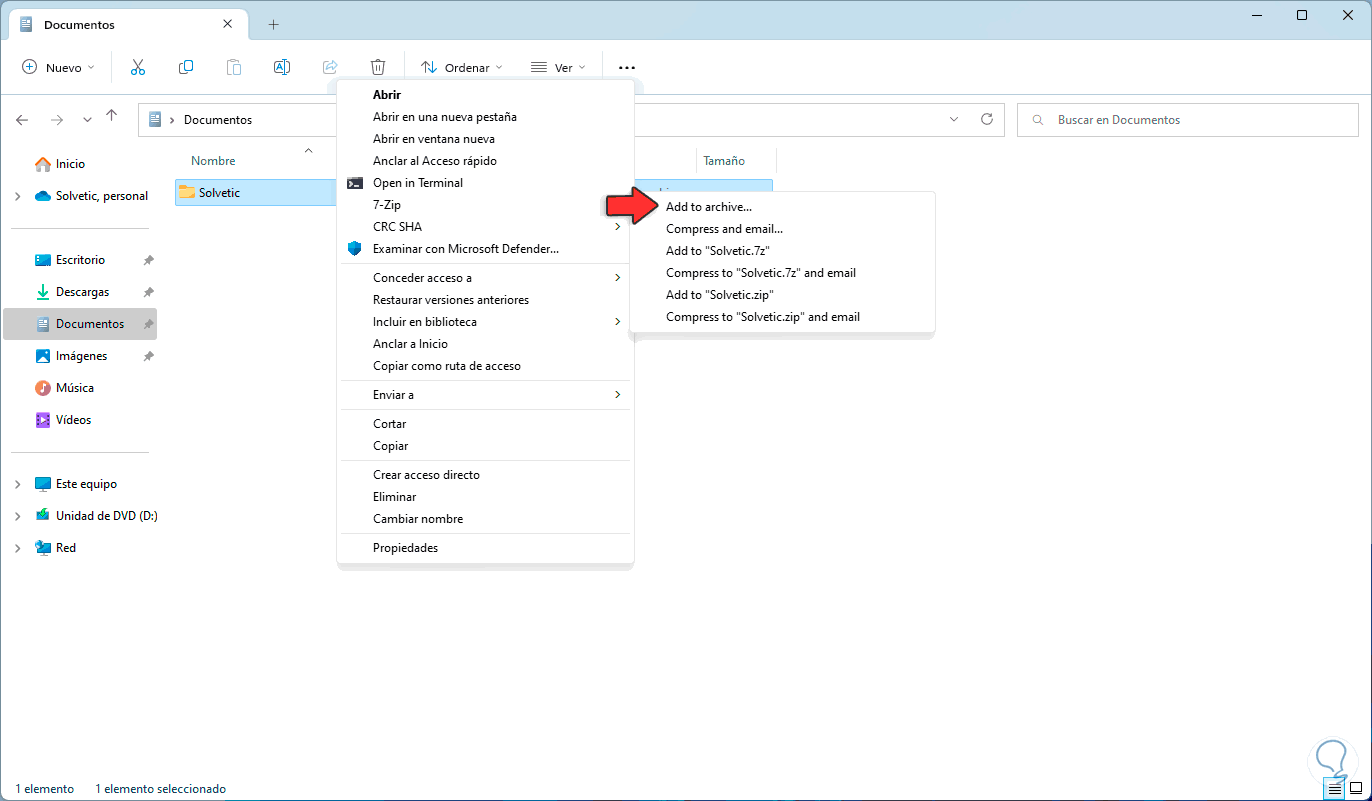The width and height of the screenshot is (1372, 801).
Task: Click the Copy icon in toolbar
Action: coord(186,67)
